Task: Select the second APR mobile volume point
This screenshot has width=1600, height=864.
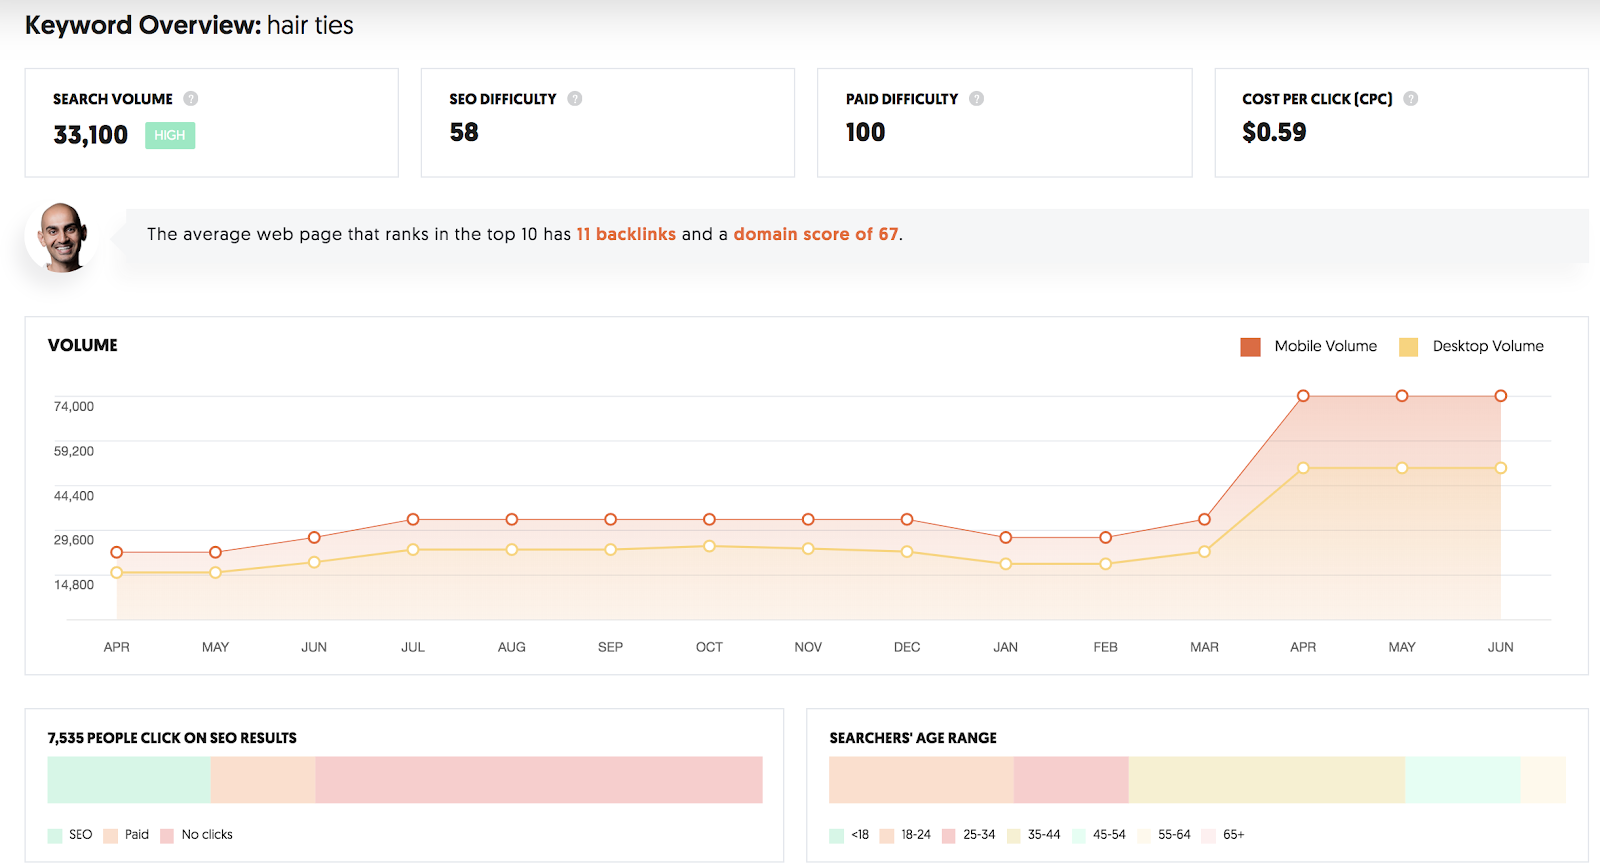Action: [1303, 396]
